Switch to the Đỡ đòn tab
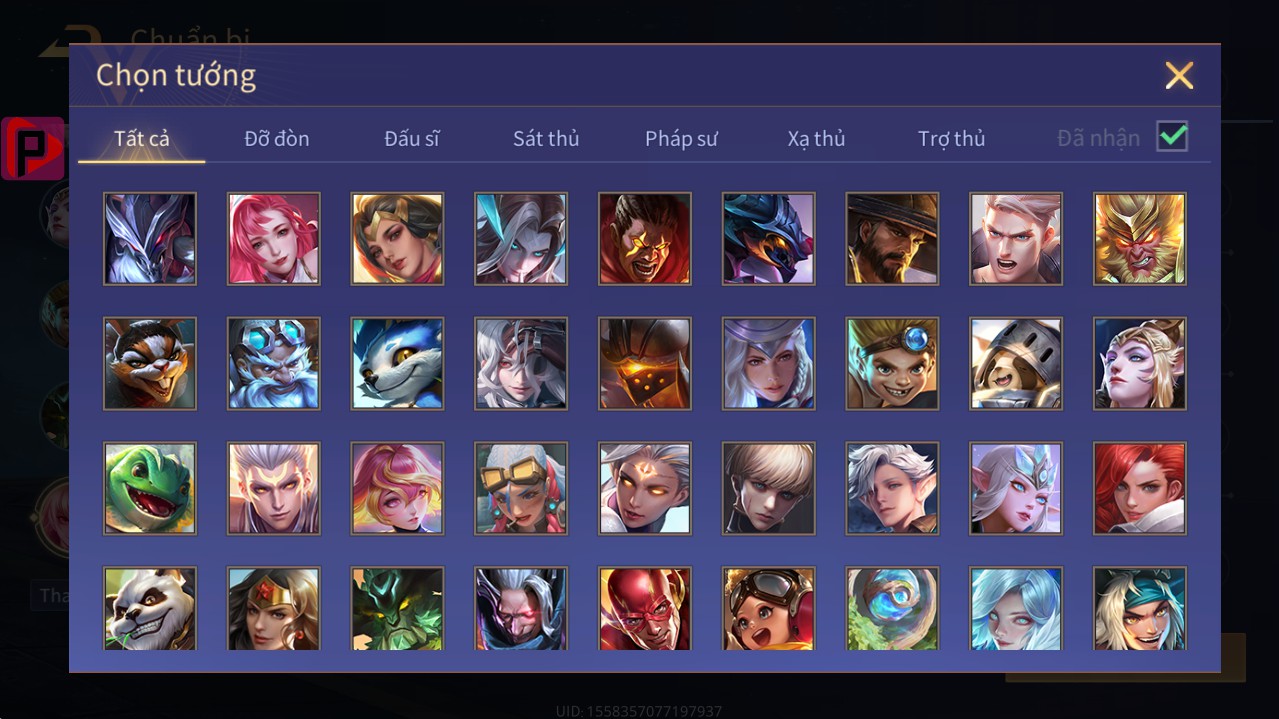 click(277, 138)
